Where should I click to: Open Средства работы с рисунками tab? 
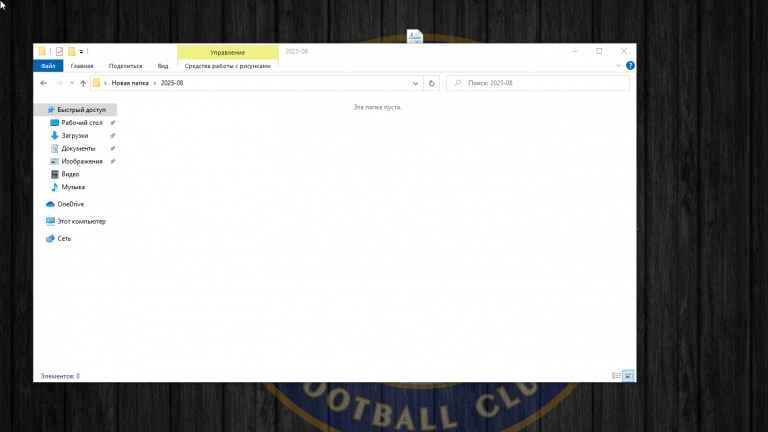point(227,66)
